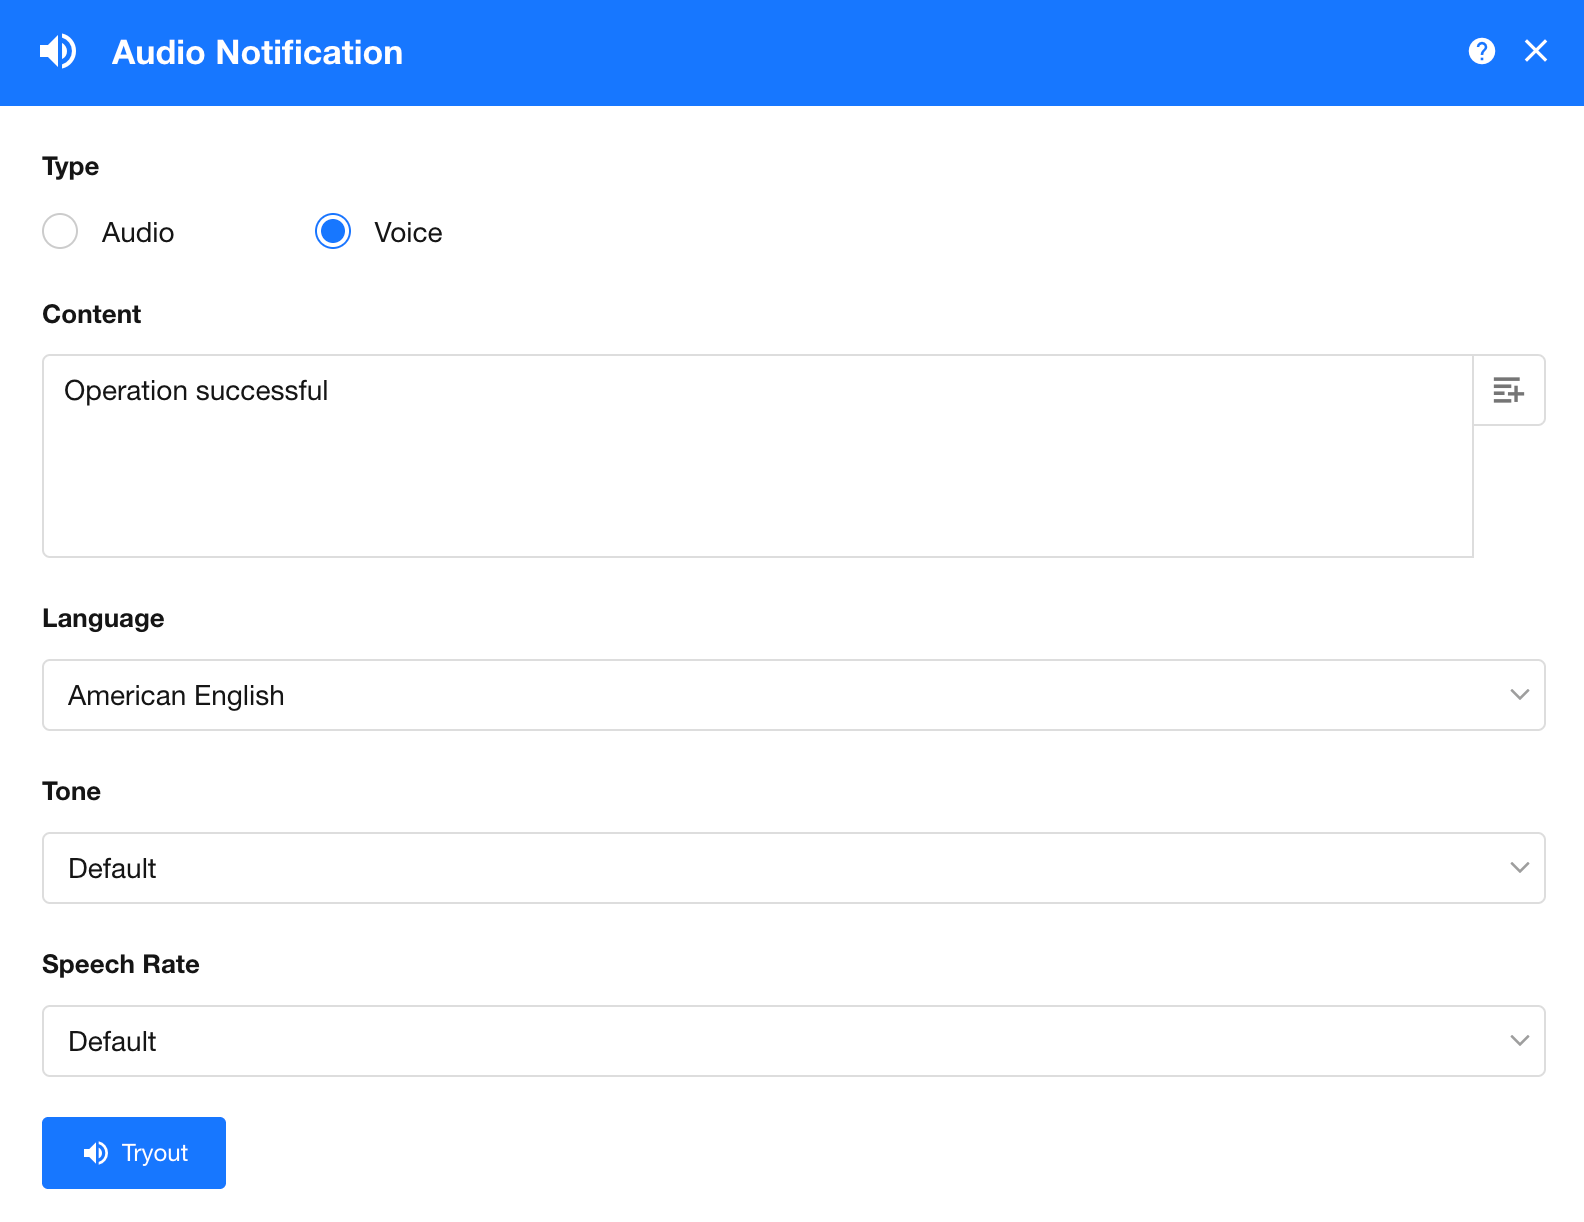Image resolution: width=1584 pixels, height=1222 pixels.
Task: Click into the Content text area
Action: (x=757, y=480)
